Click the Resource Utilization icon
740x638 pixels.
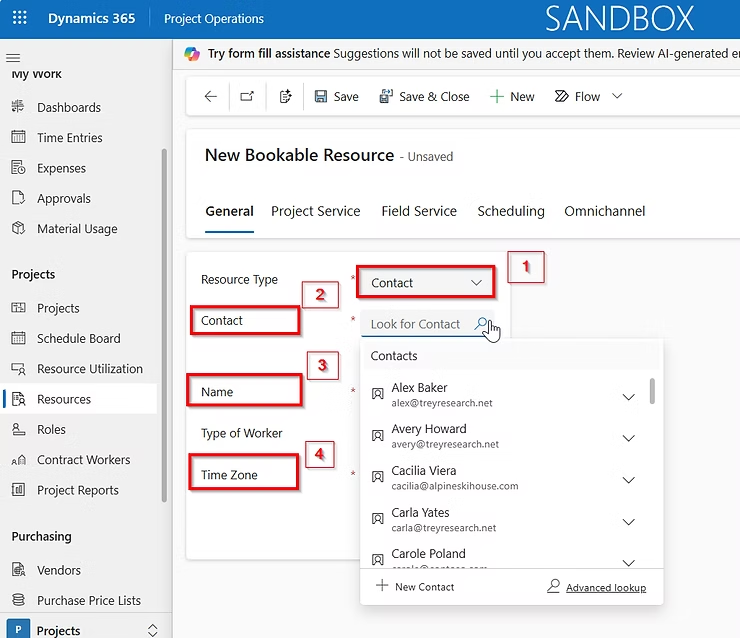point(18,369)
